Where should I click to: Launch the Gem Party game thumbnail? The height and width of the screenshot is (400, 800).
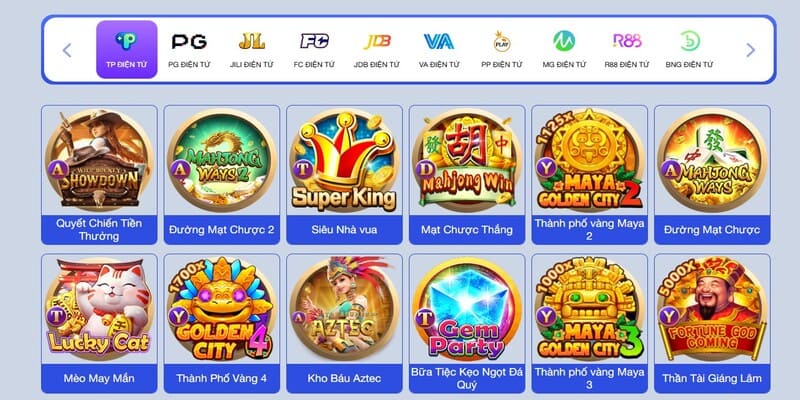click(467, 309)
